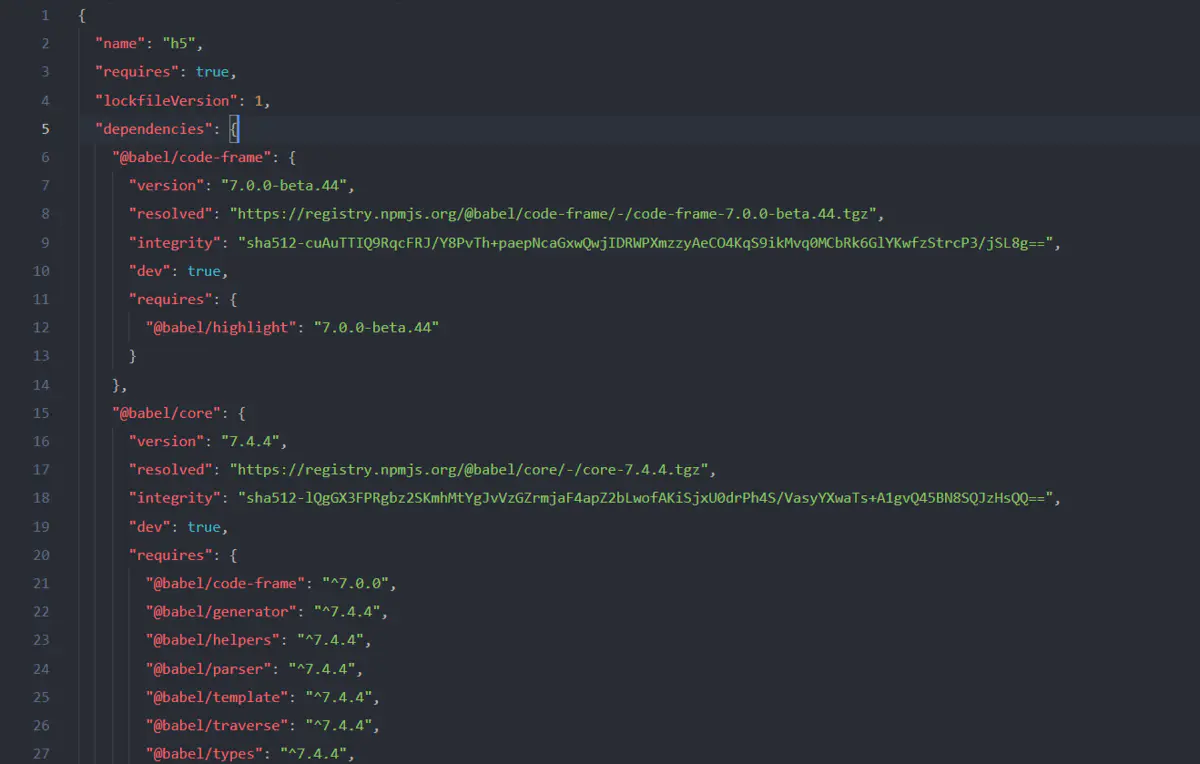Click the "resolved" key on line 17
1200x764 pixels.
pos(171,470)
